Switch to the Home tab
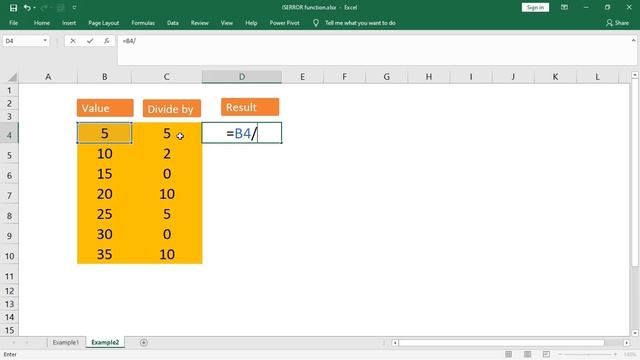This screenshot has height=360, width=640. coord(42,23)
